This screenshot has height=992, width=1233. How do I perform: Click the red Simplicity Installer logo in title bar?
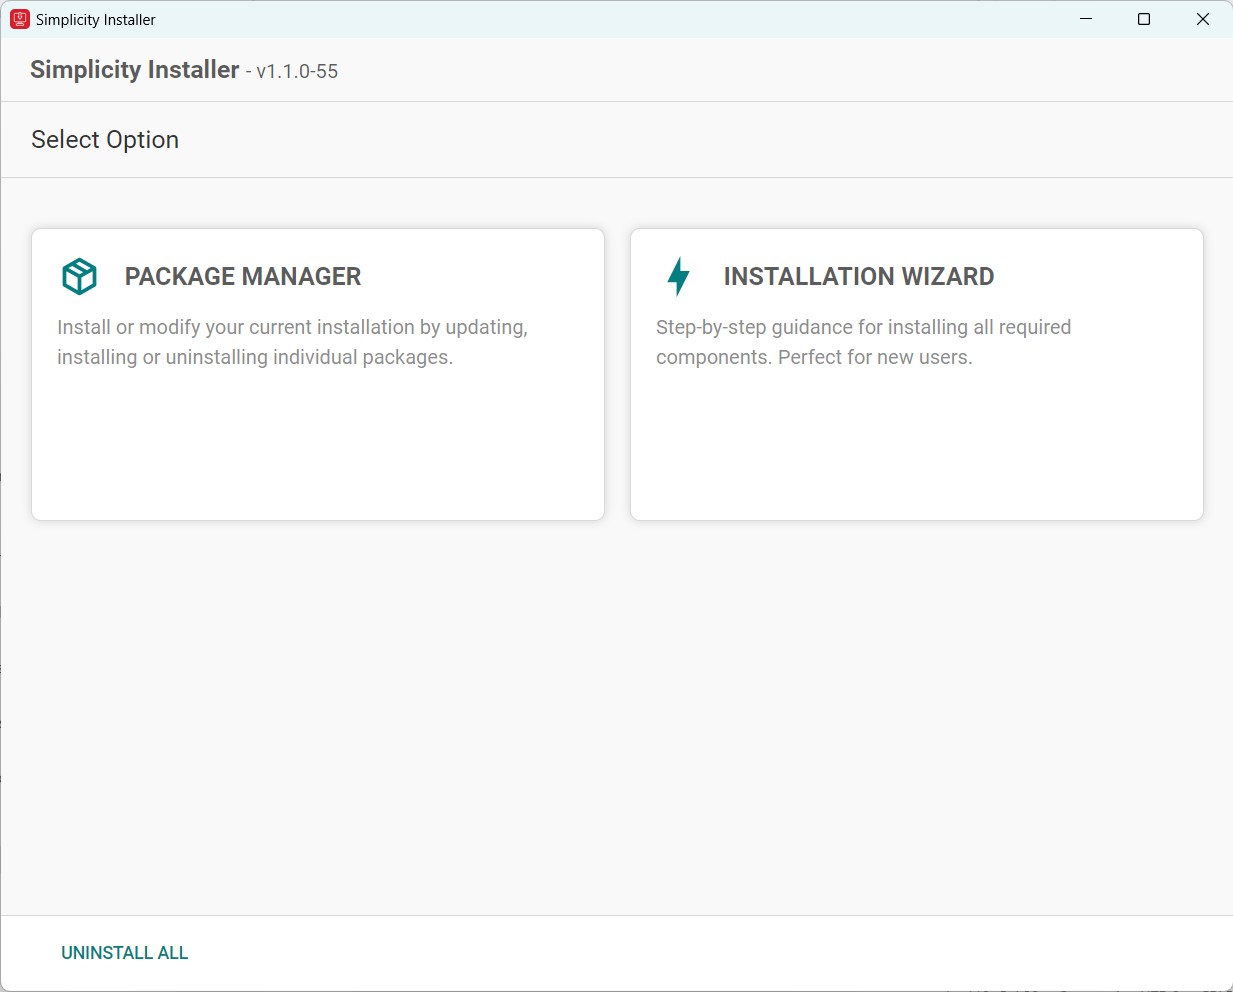pyautogui.click(x=18, y=18)
